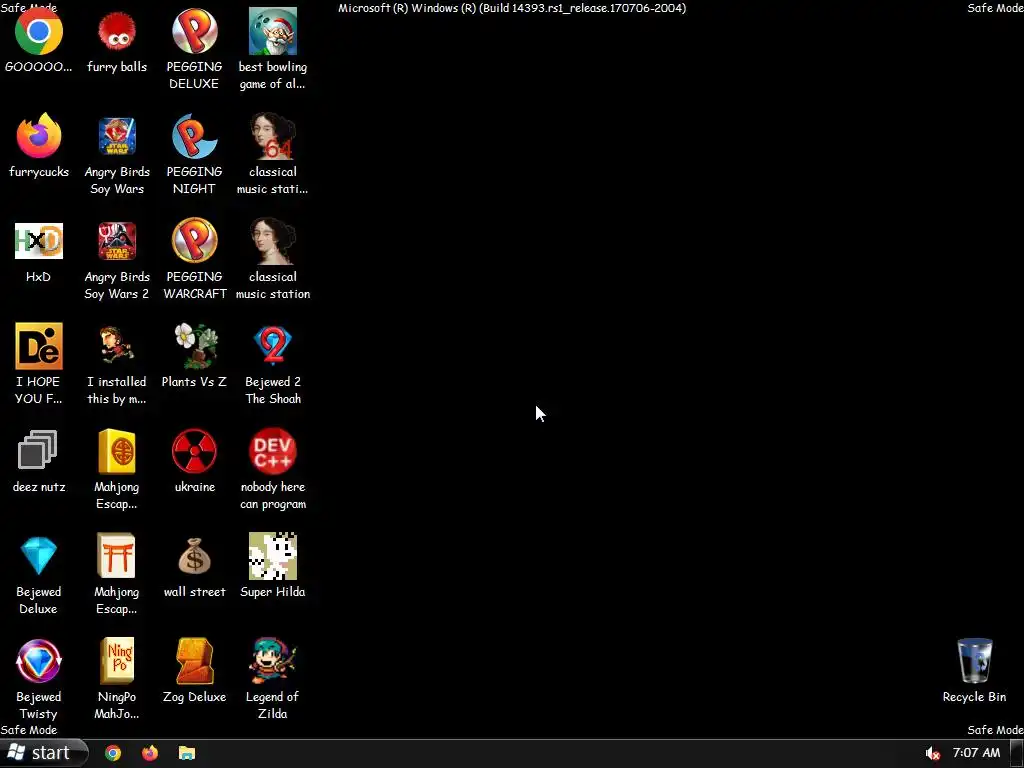Image resolution: width=1024 pixels, height=768 pixels.
Task: Launch the HxD hex editor icon
Action: [39, 241]
